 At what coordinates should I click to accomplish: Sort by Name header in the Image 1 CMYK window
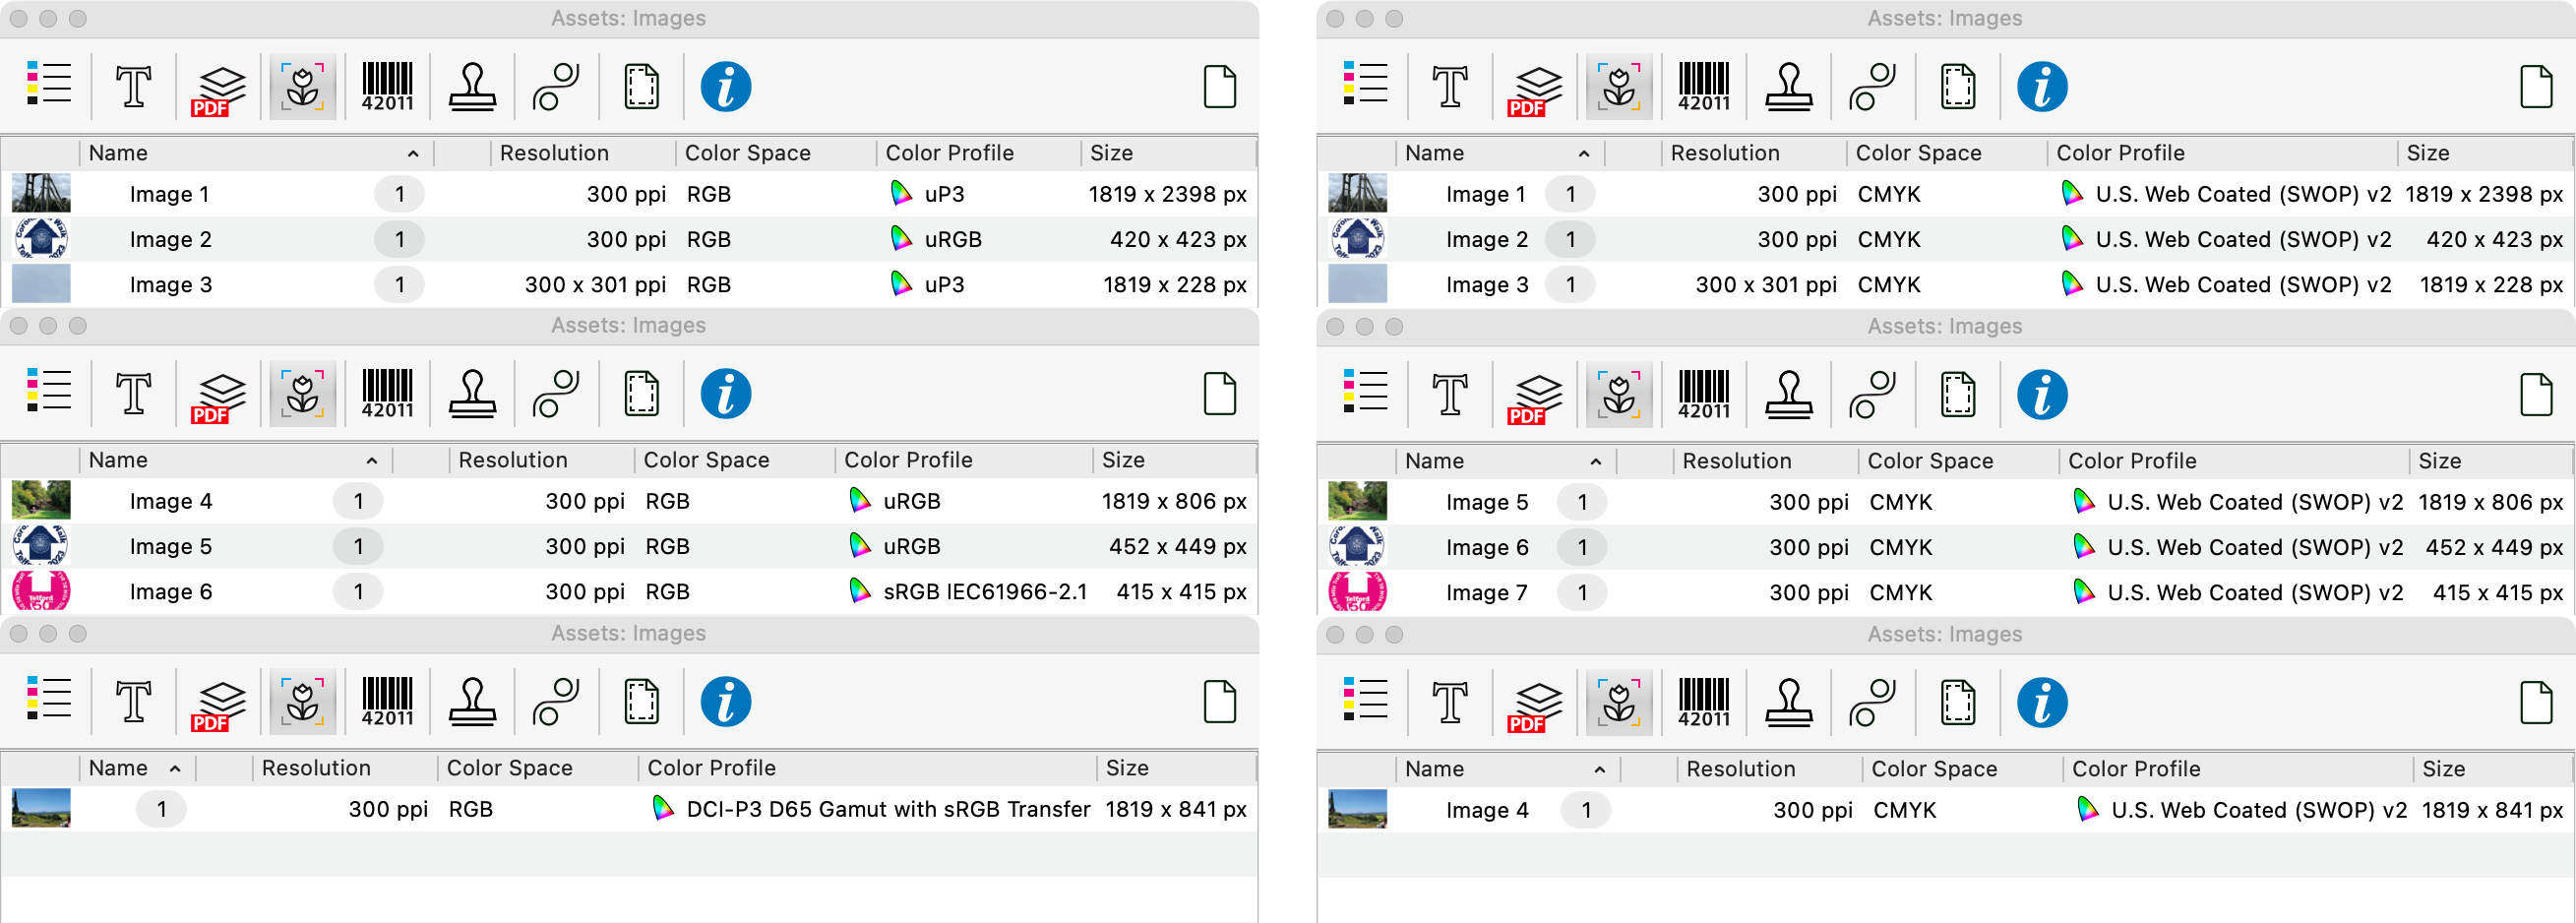[x=1500, y=153]
